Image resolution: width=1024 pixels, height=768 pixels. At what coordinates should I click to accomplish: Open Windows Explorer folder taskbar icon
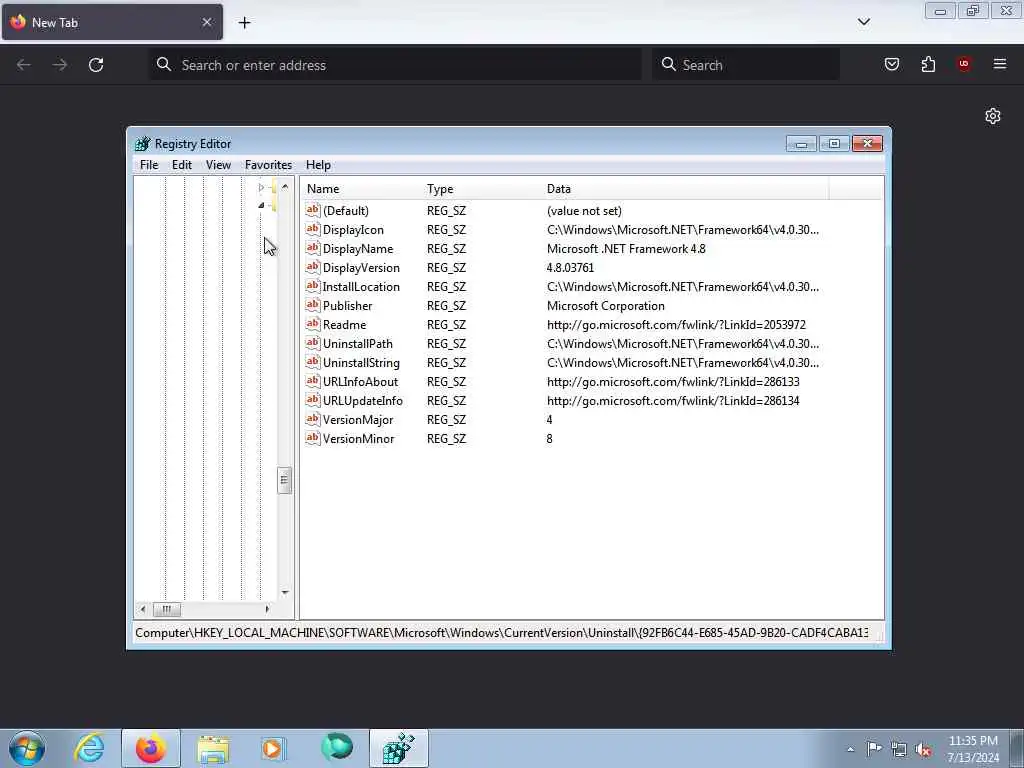click(x=213, y=748)
